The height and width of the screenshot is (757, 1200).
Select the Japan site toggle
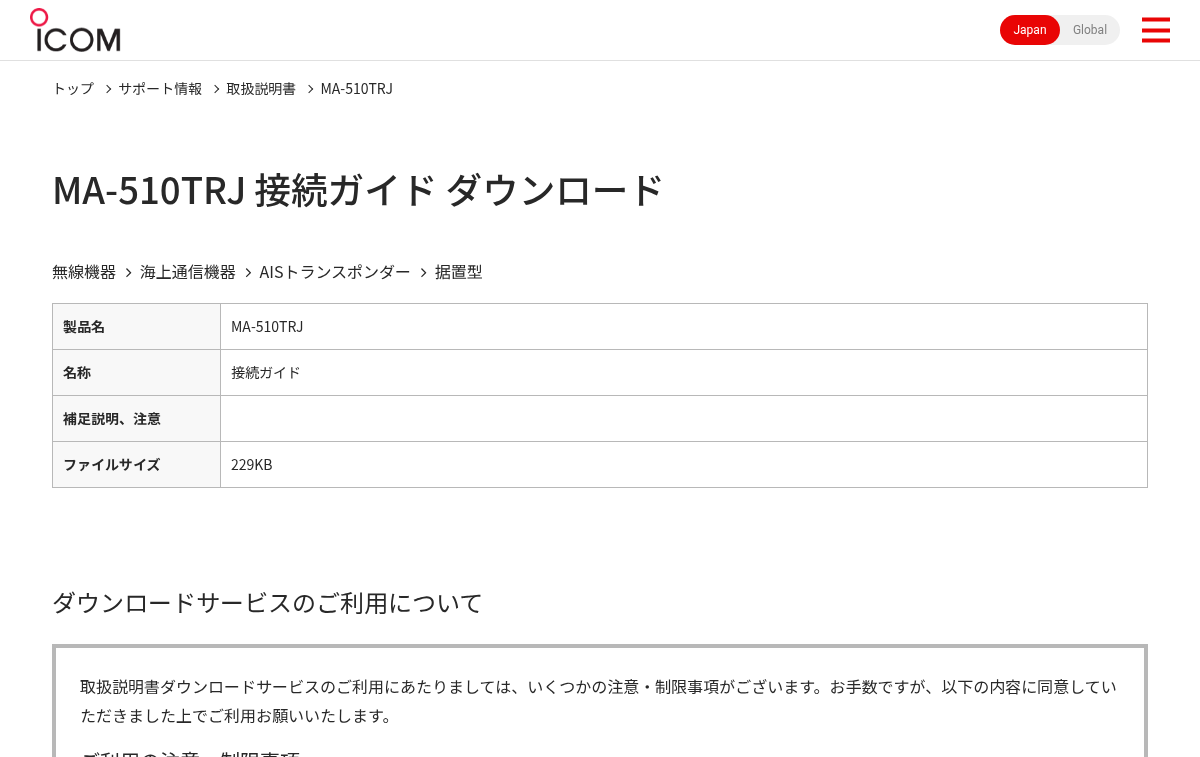click(x=1030, y=30)
